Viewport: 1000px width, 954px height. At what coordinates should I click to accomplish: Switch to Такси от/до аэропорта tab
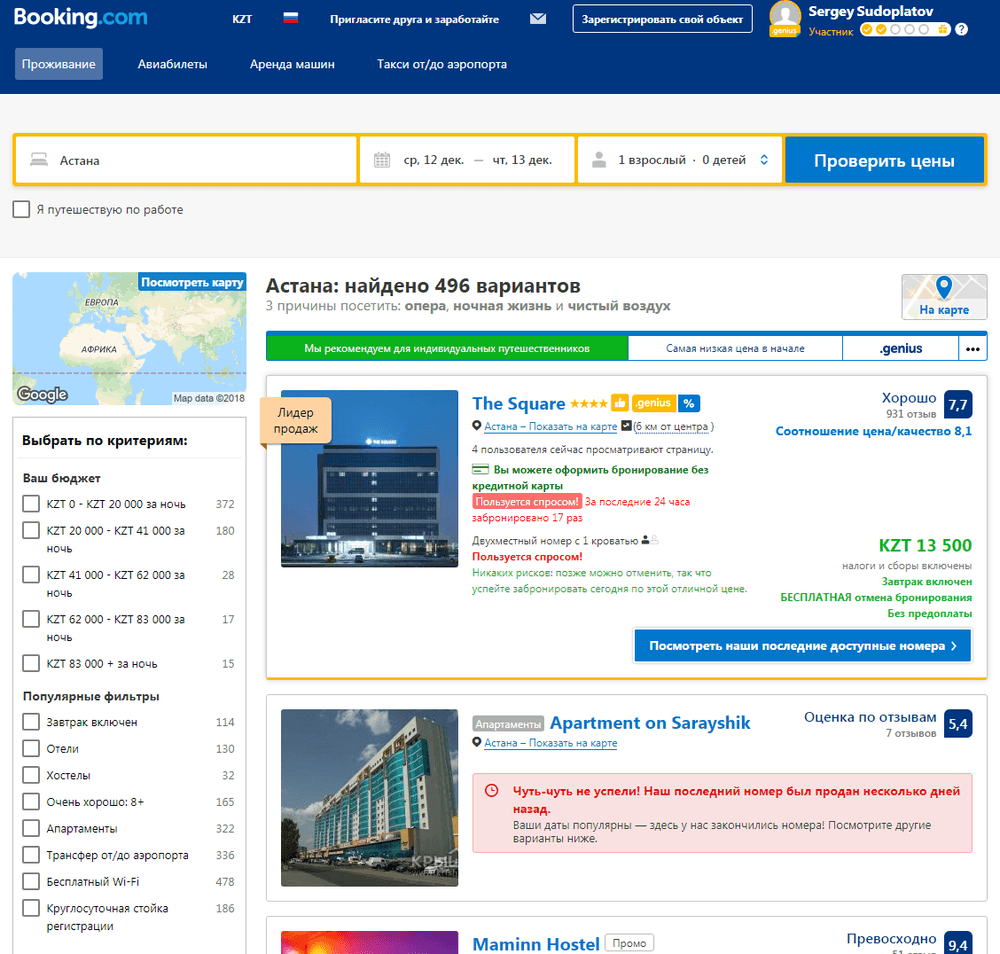point(442,64)
